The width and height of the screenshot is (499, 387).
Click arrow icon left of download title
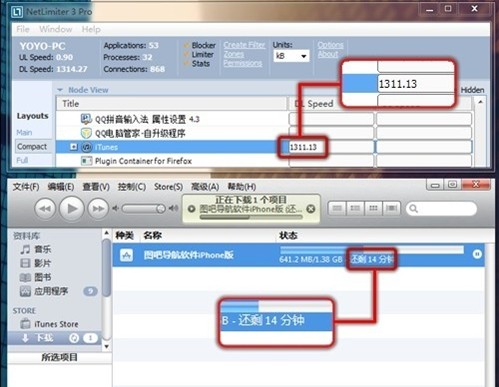pos(191,209)
